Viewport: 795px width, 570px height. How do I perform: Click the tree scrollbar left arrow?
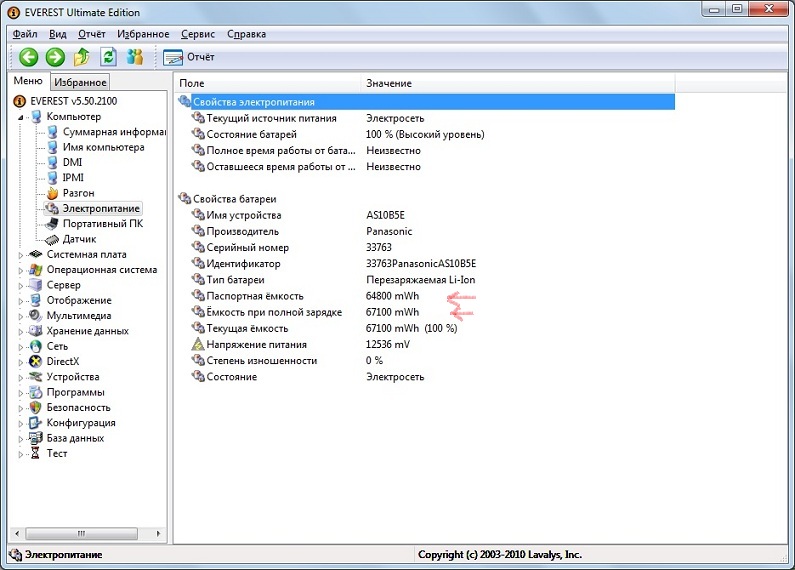pyautogui.click(x=17, y=533)
